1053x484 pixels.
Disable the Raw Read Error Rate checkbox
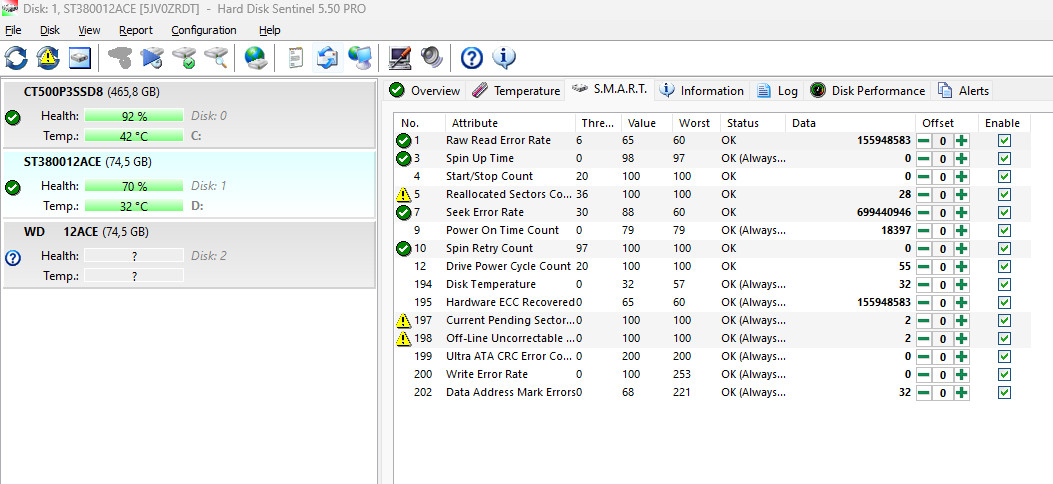(1004, 141)
